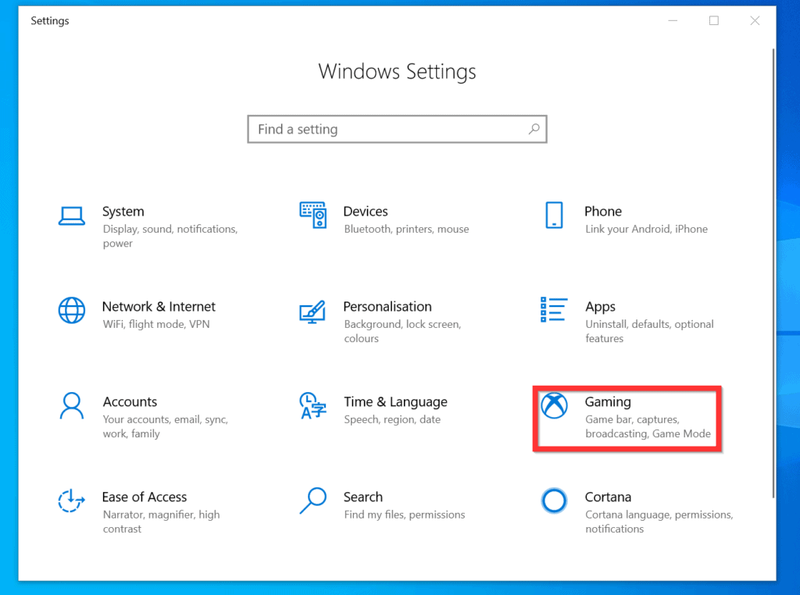Click the Devices keyboard and speaker icon

pos(313,215)
